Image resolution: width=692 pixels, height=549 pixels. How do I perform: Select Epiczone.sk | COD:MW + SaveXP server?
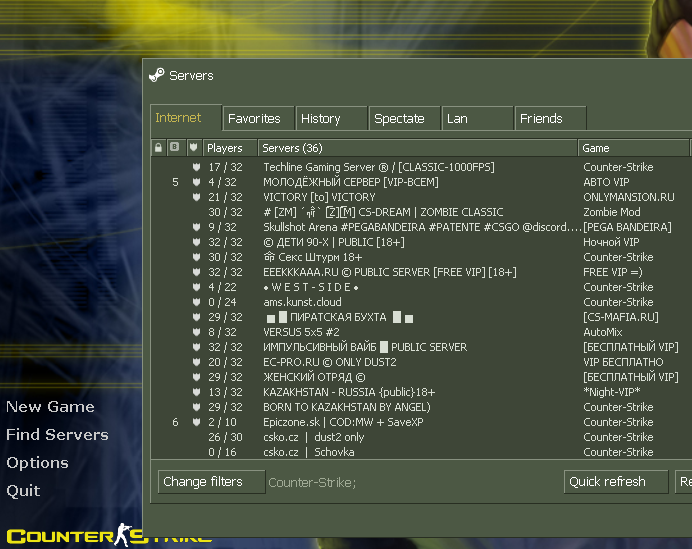(421, 422)
